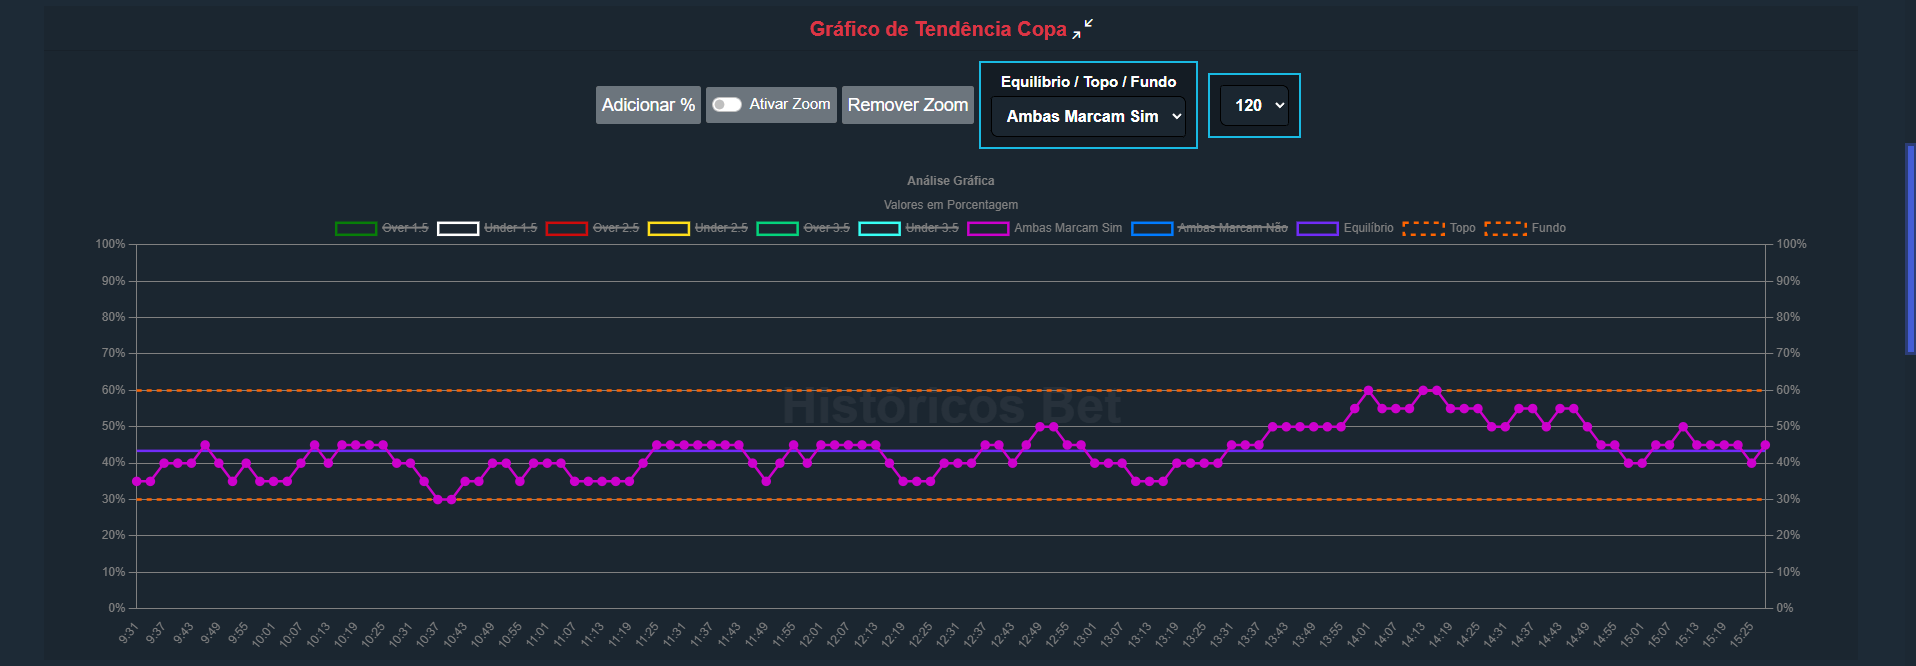
Task: Click the 12:01 x-axis time label
Action: point(810,634)
